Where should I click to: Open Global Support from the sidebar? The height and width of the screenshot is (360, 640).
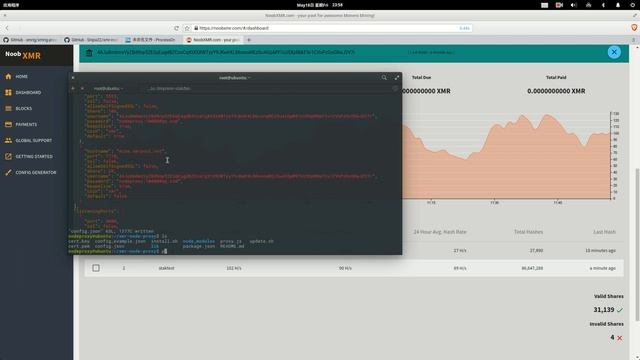coord(28,140)
